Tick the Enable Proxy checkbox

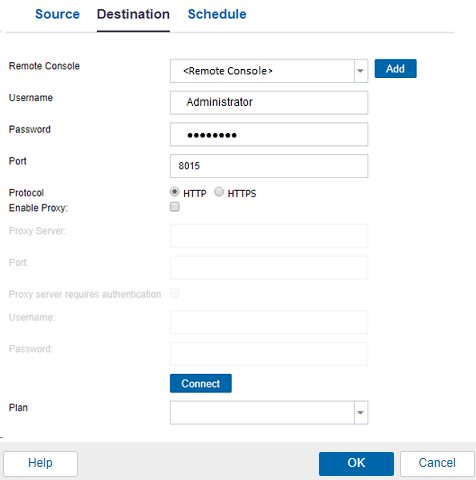(x=175, y=207)
